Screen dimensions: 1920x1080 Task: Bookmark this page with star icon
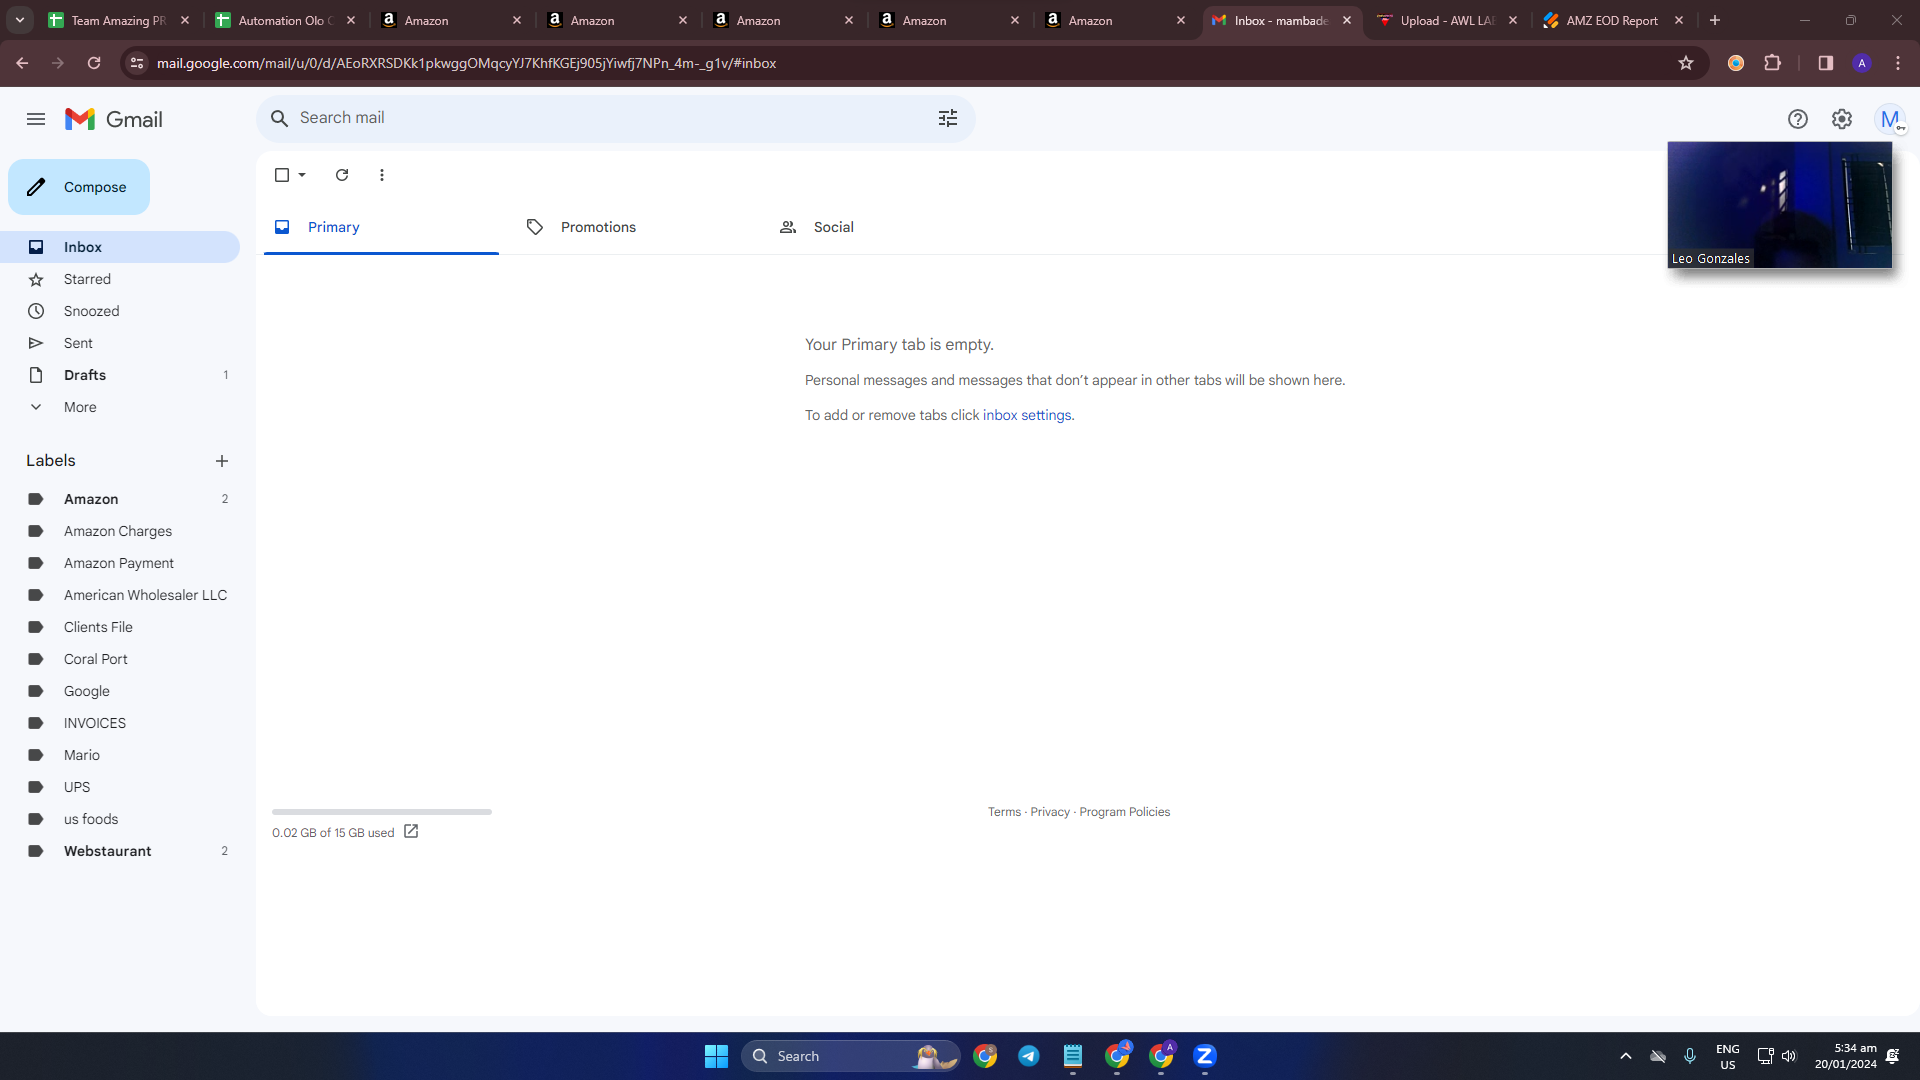(x=1686, y=63)
